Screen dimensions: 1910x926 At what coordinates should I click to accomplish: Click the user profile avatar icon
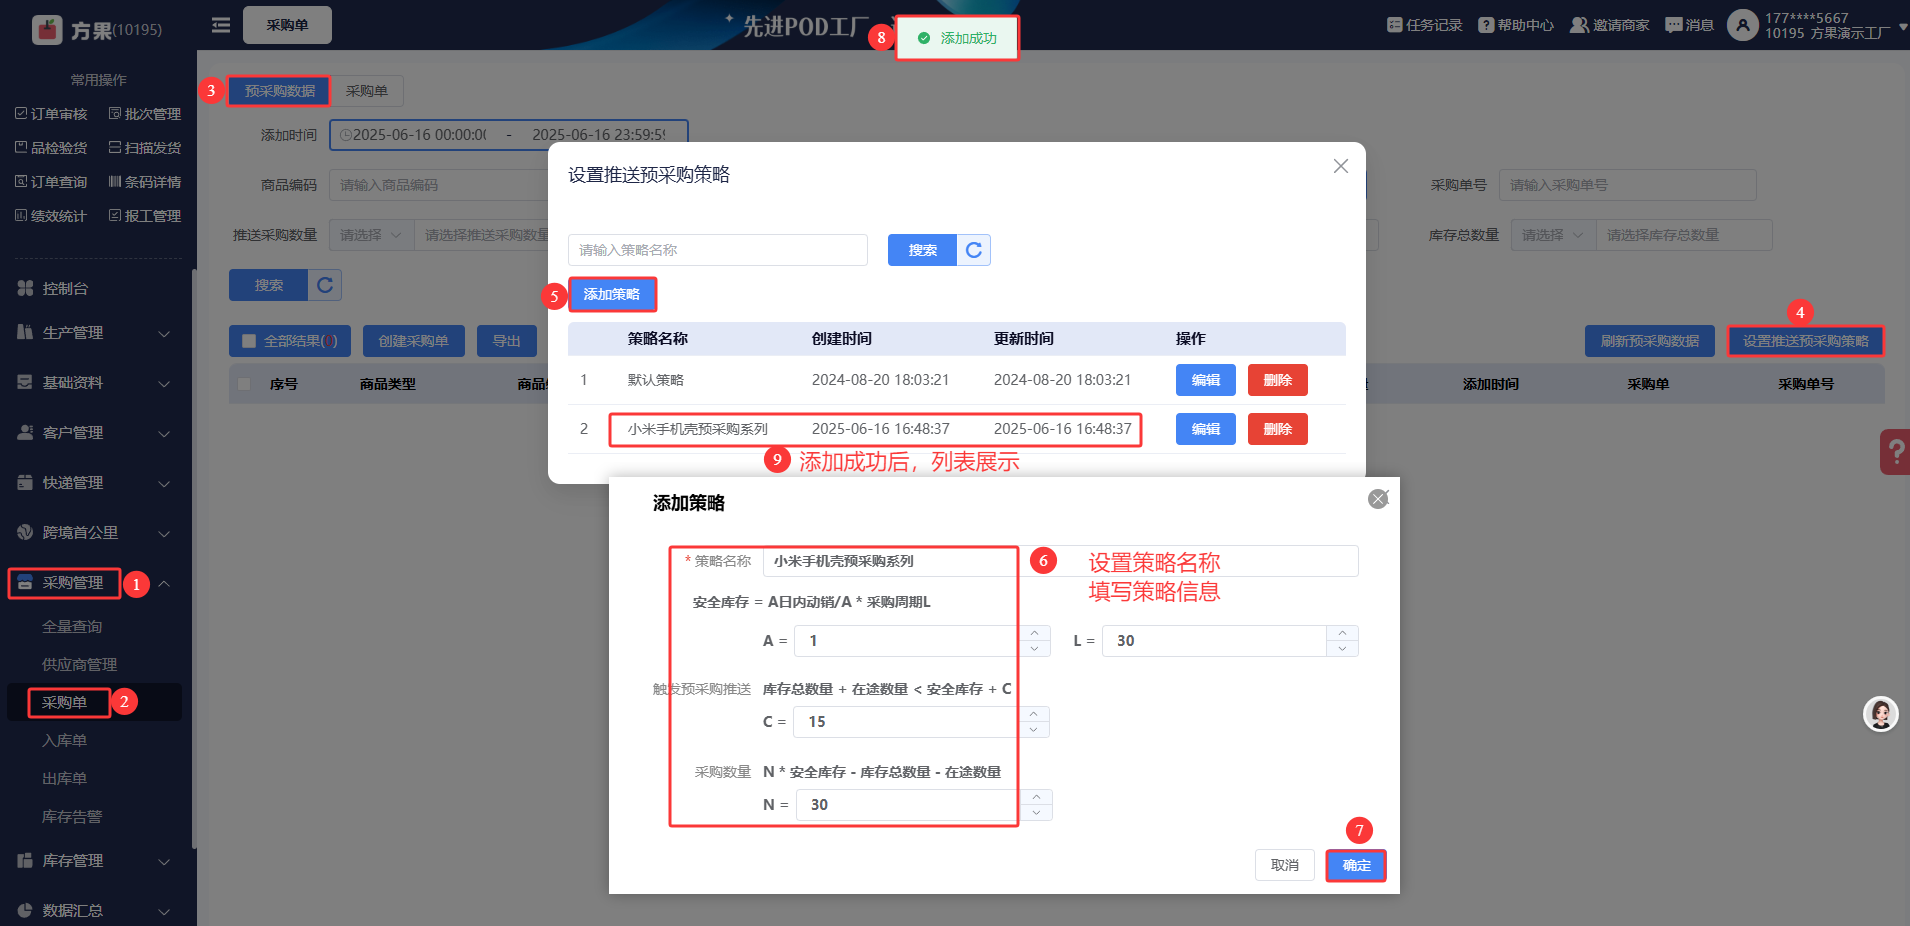(1742, 25)
